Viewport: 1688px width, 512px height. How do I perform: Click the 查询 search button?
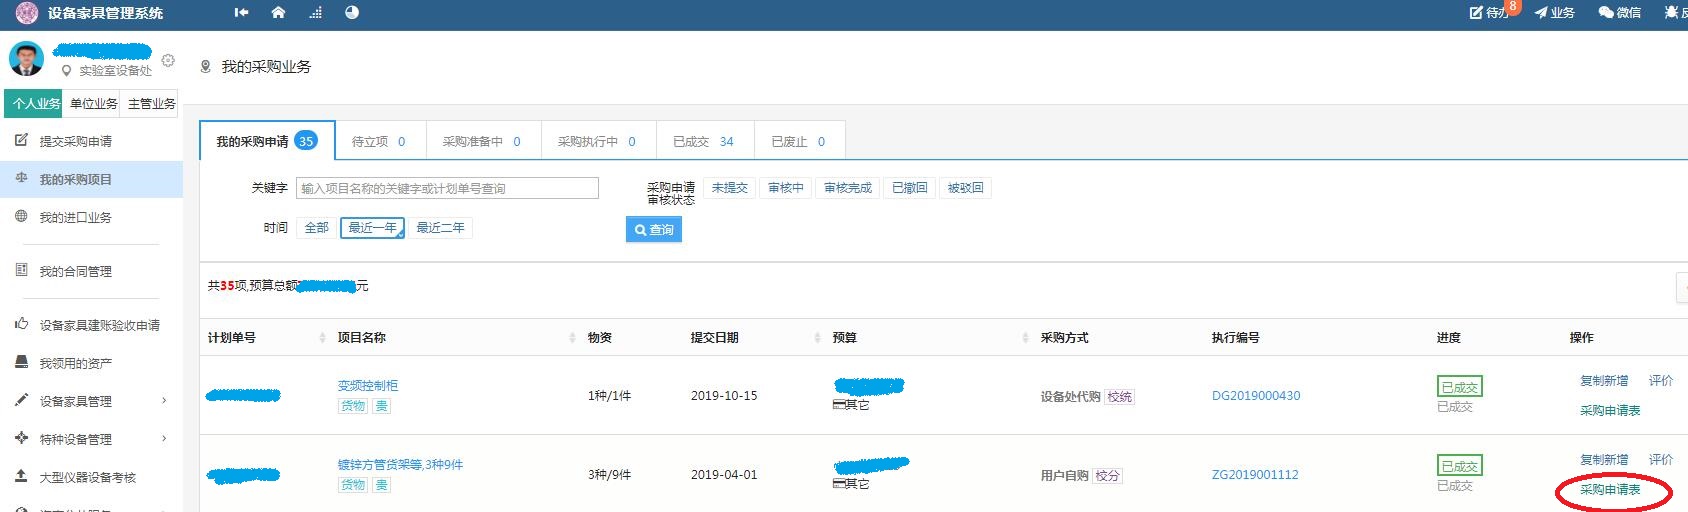(x=653, y=230)
